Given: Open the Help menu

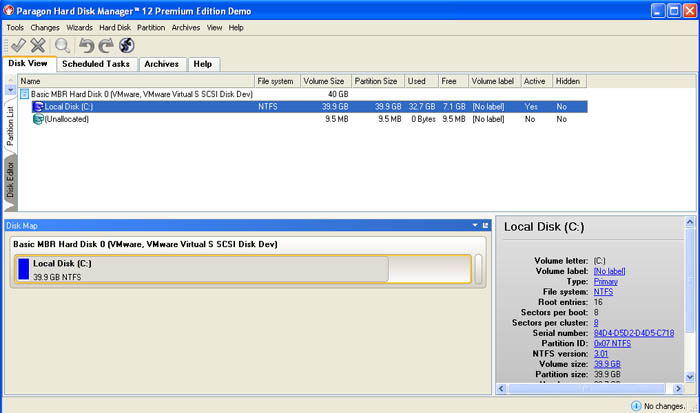Looking at the screenshot, I should (236, 28).
